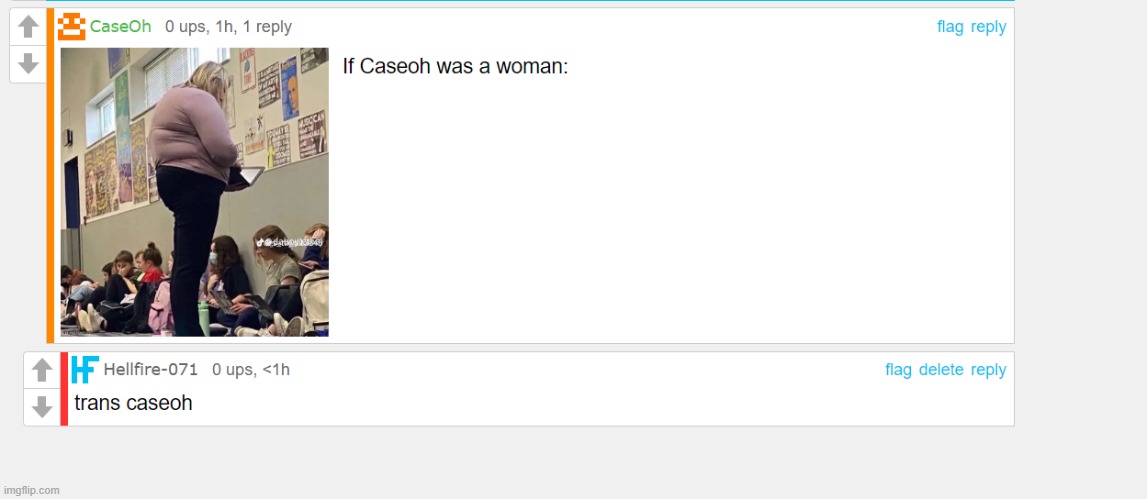Open the image in CaseOh's comment

[x=195, y=192]
